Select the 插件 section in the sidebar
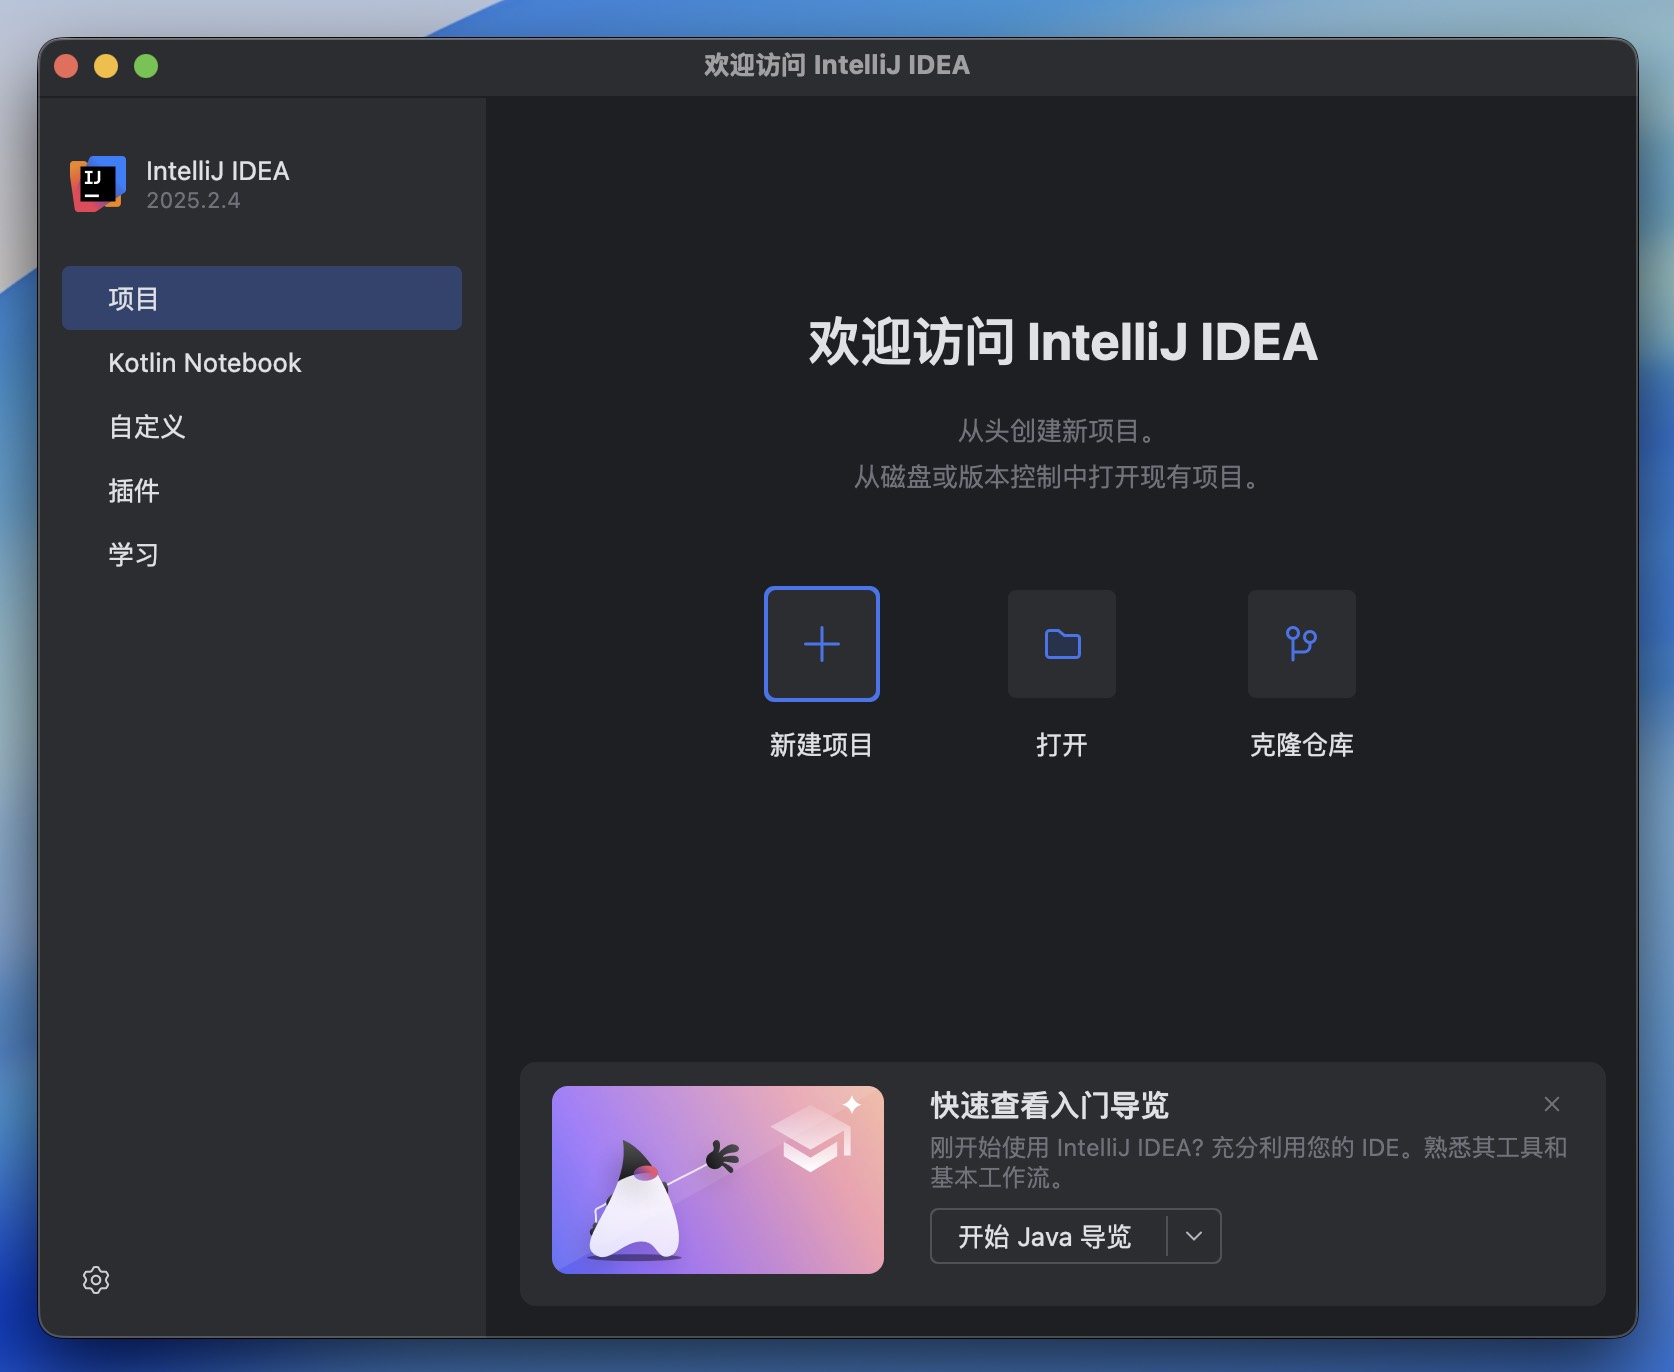 point(135,490)
